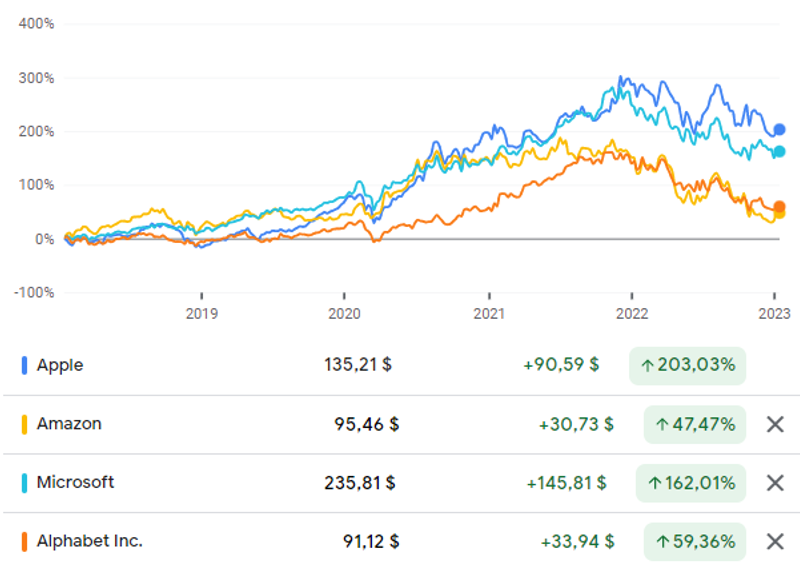Image resolution: width=800 pixels, height=566 pixels.
Task: Click the 300% y-axis label
Action: point(36,78)
